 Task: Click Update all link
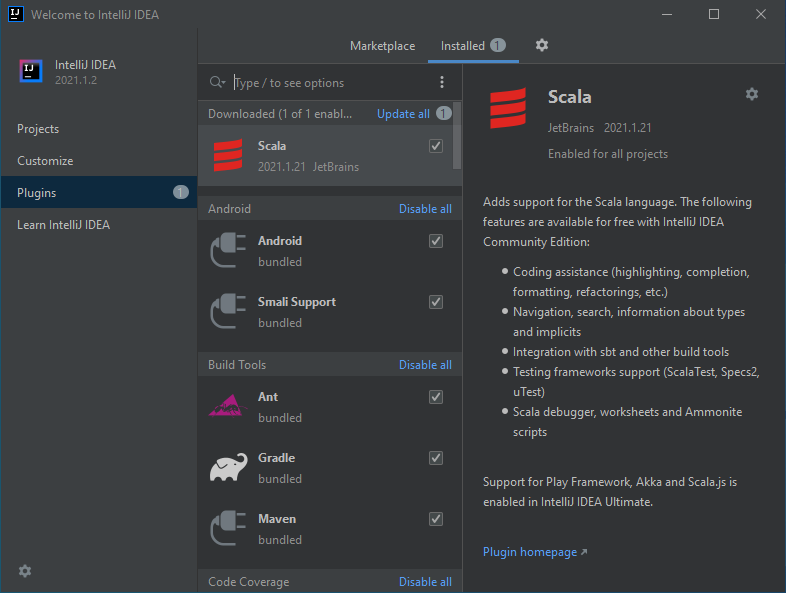403,114
